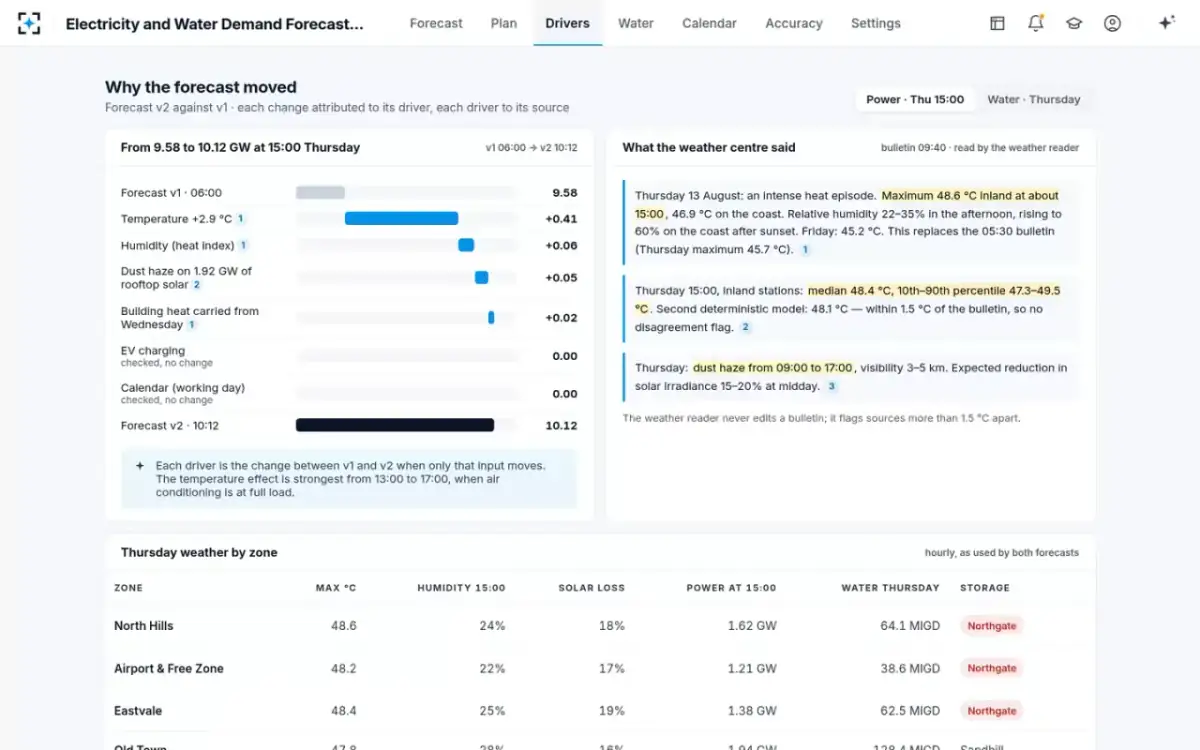Open the notifications bell
This screenshot has width=1200, height=750.
1036,23
